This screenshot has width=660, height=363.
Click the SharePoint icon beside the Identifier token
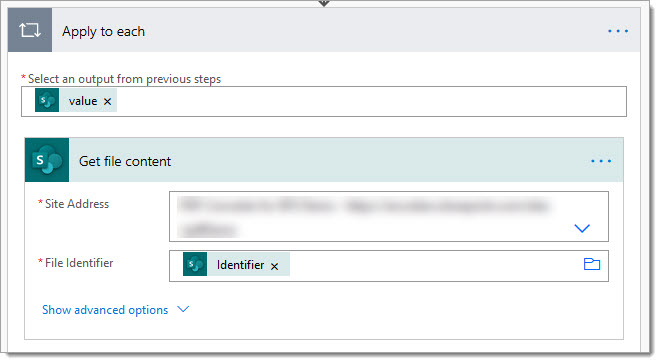coord(195,264)
